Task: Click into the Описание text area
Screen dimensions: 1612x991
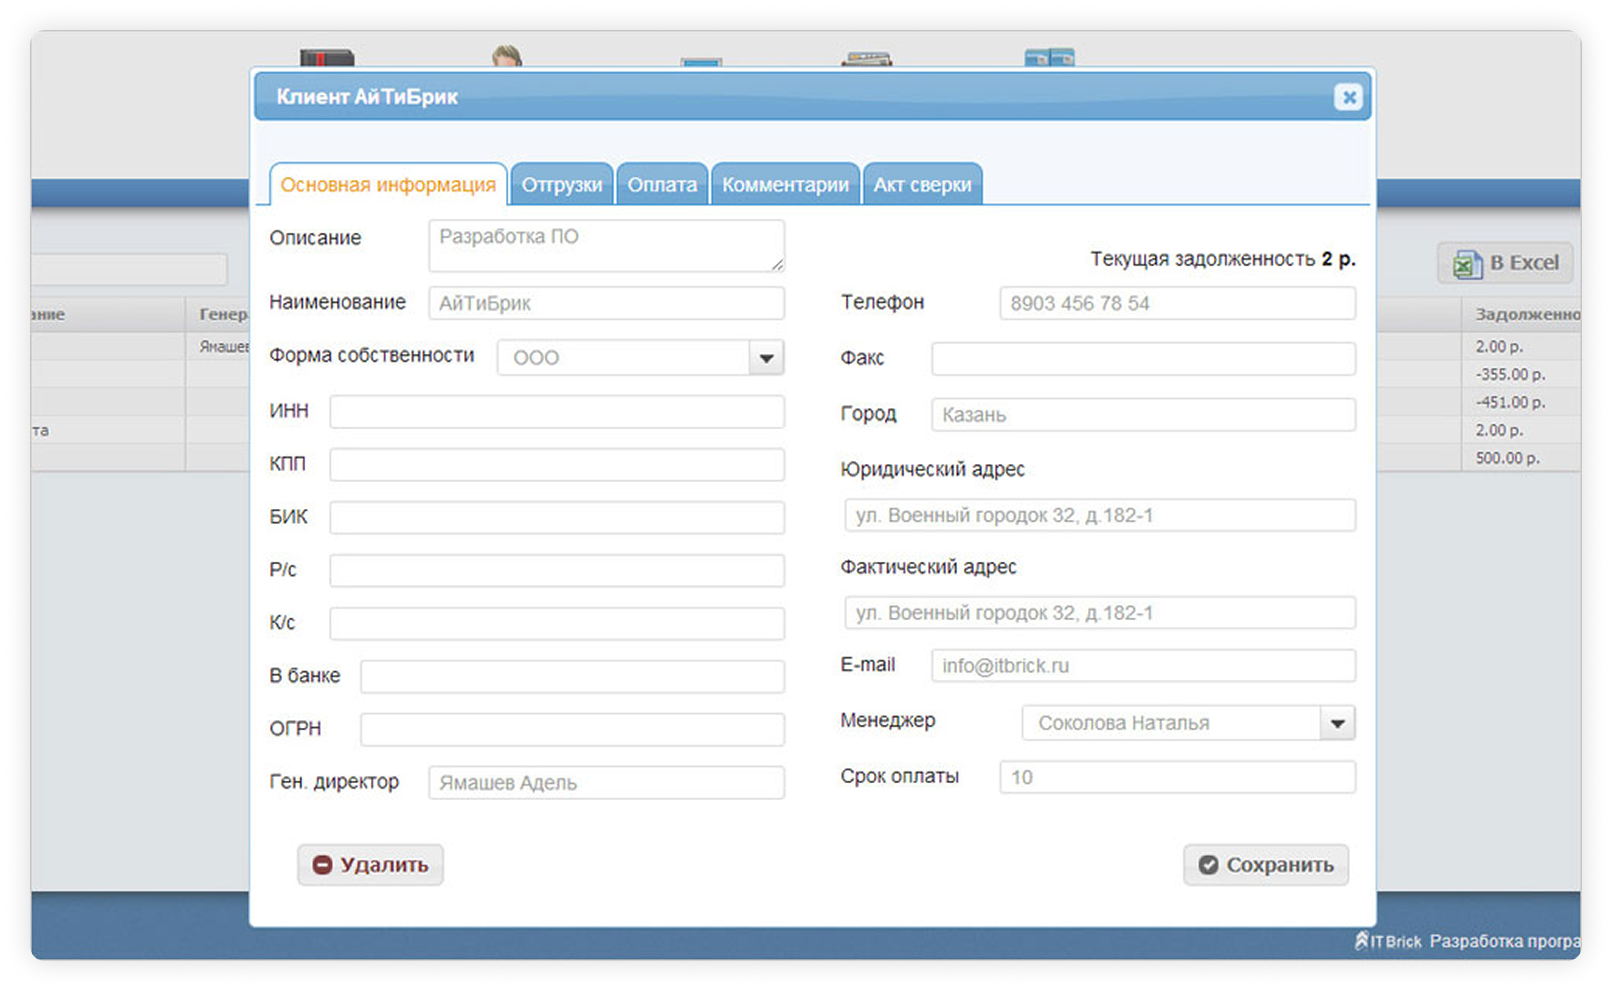Action: point(606,246)
